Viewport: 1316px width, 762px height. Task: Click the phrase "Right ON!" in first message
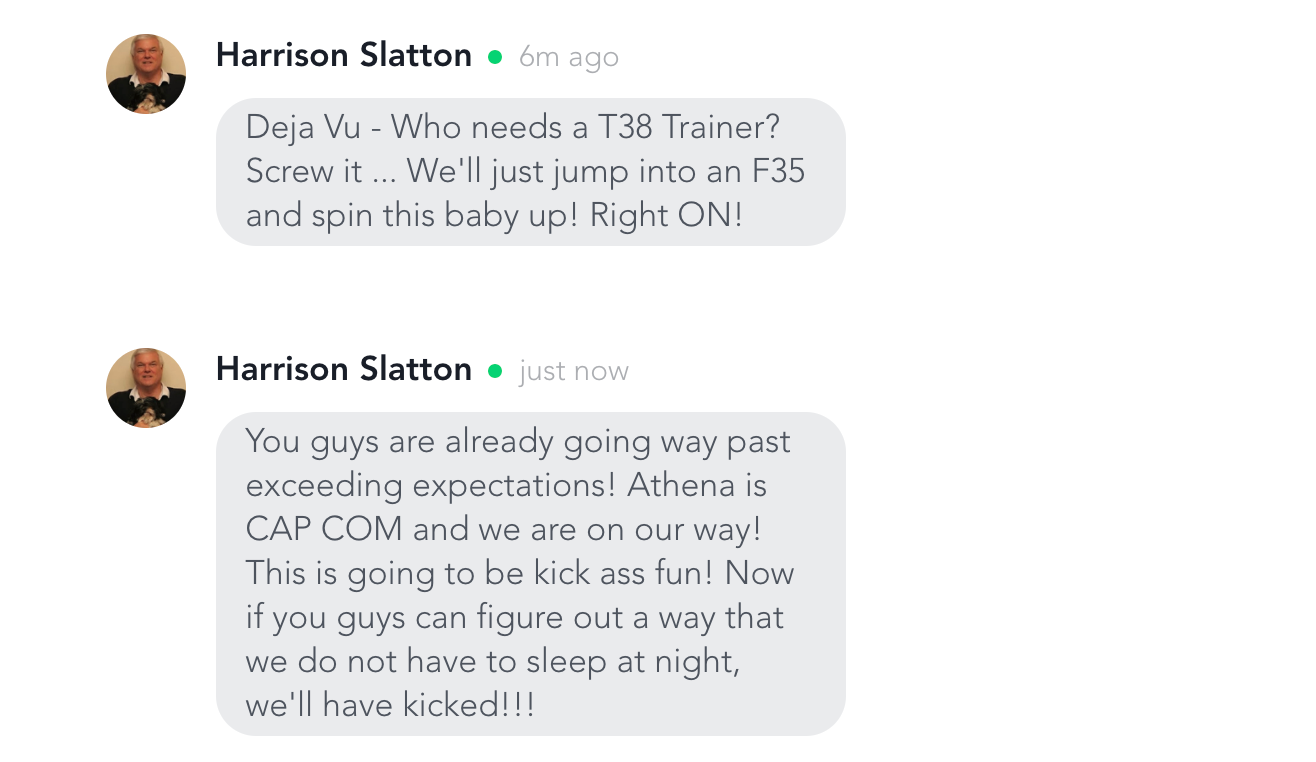pyautogui.click(x=666, y=216)
